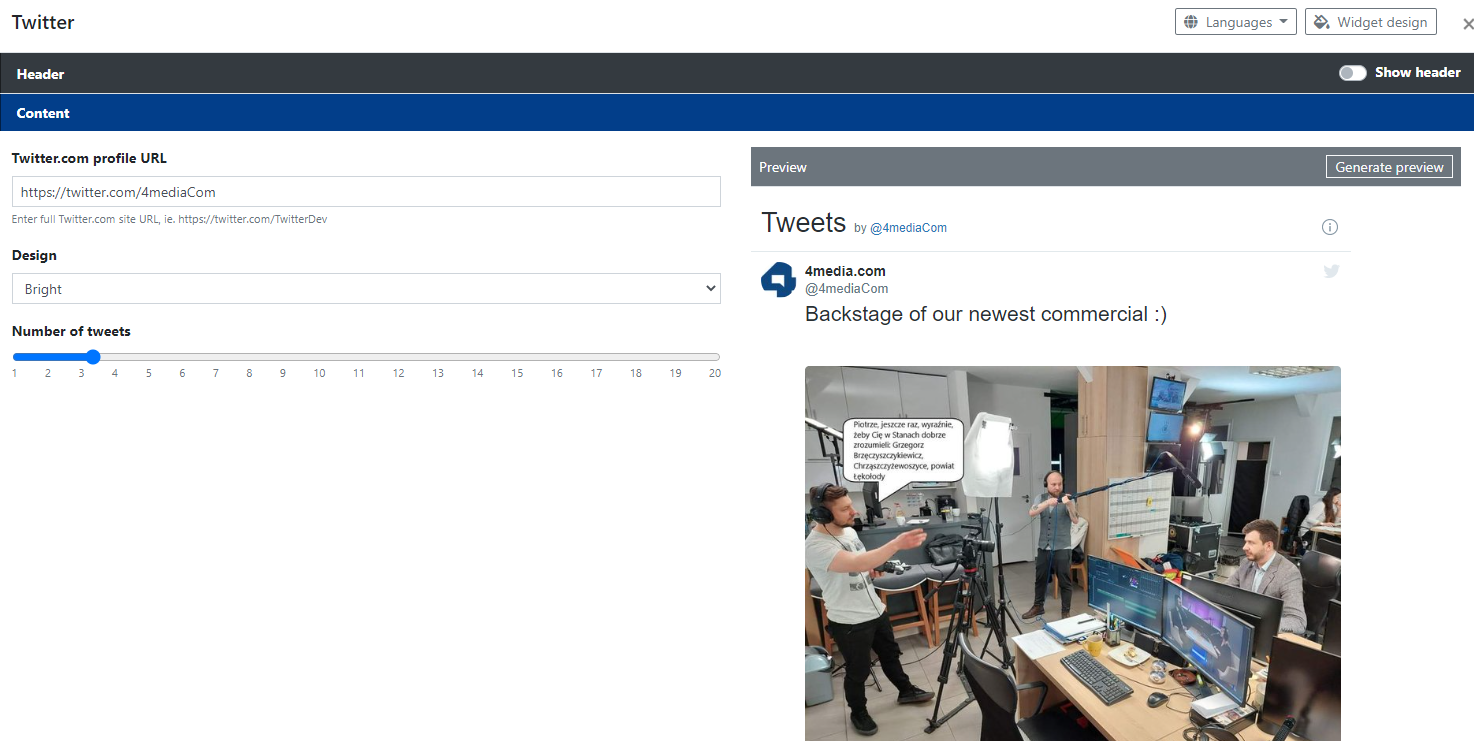Click the 4media.com account name in tweet
1474x741 pixels.
pos(845,271)
